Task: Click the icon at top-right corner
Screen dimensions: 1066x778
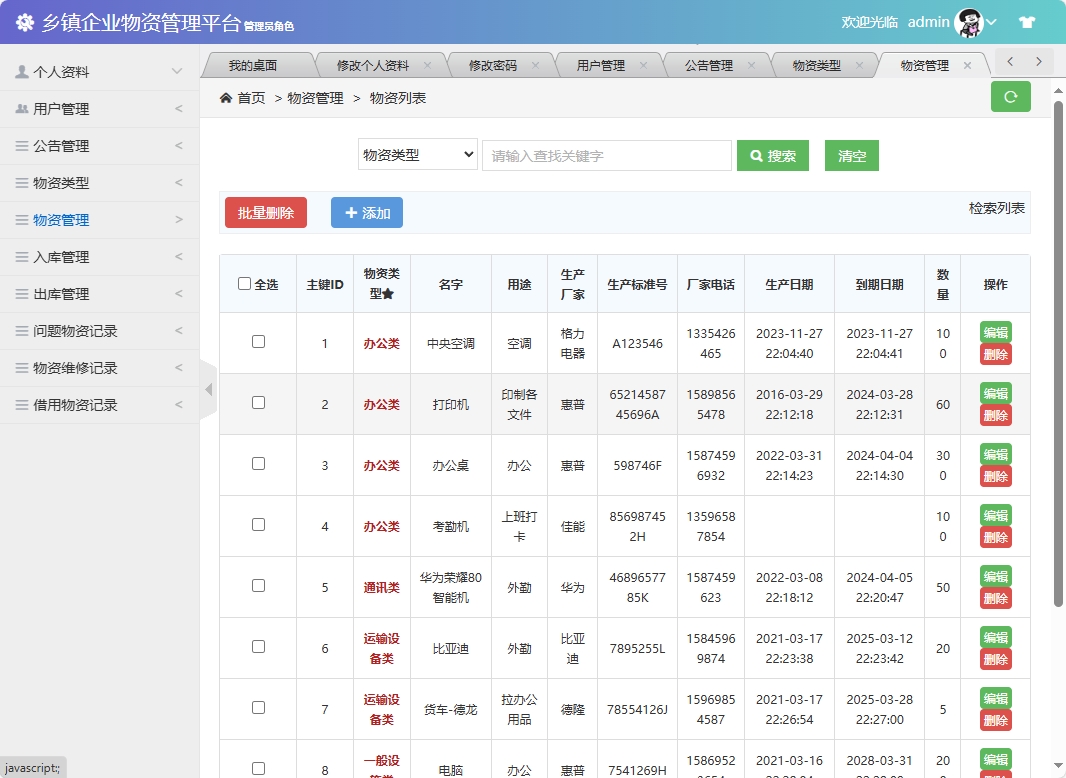Action: coord(1027,20)
